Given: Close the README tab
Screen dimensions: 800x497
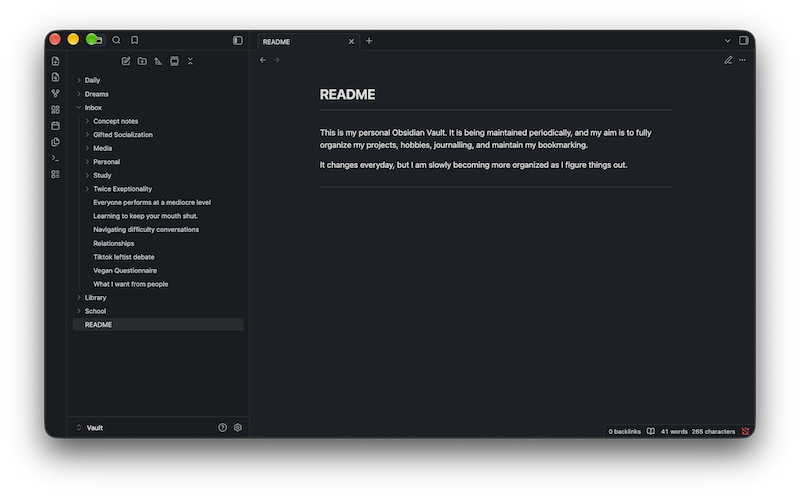Looking at the screenshot, I should tap(351, 42).
